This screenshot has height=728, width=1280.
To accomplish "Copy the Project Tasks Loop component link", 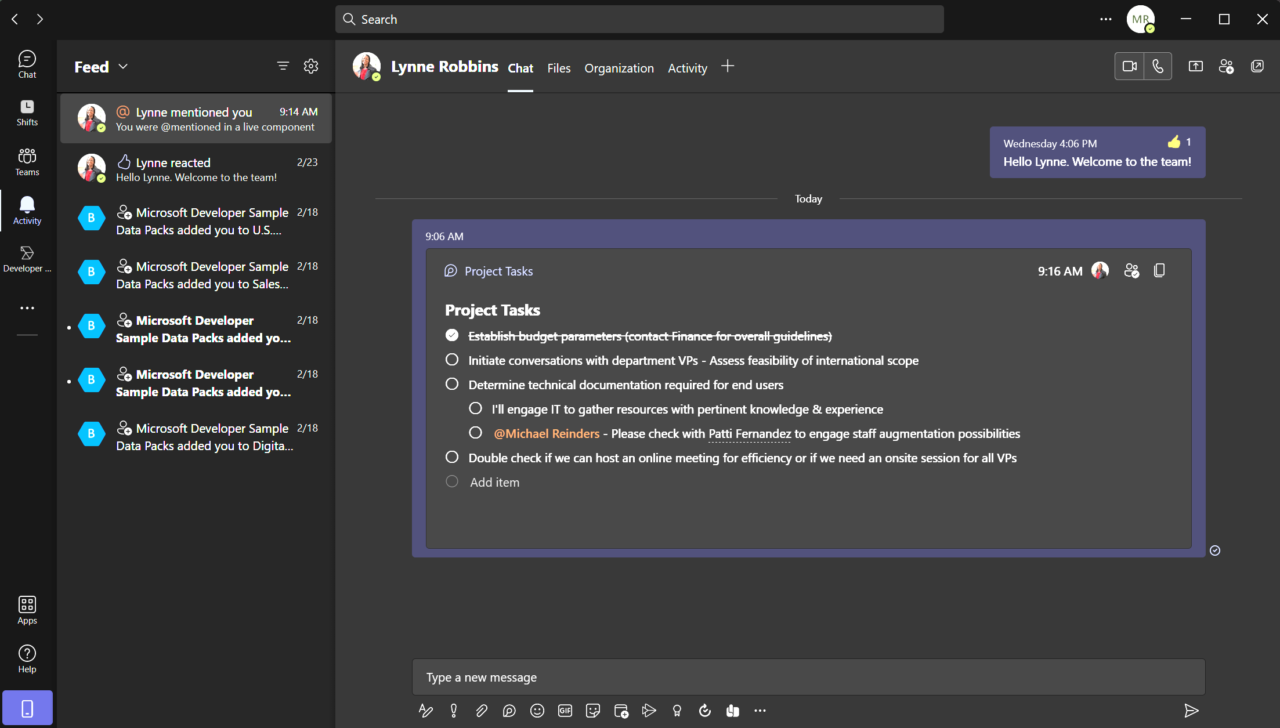I will pyautogui.click(x=1159, y=270).
